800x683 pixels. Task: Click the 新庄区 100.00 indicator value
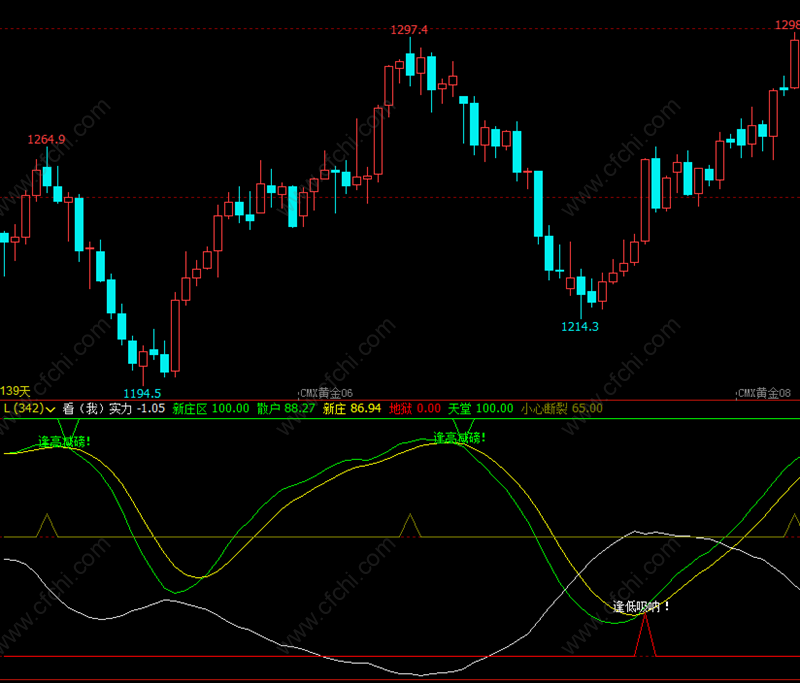coord(211,409)
